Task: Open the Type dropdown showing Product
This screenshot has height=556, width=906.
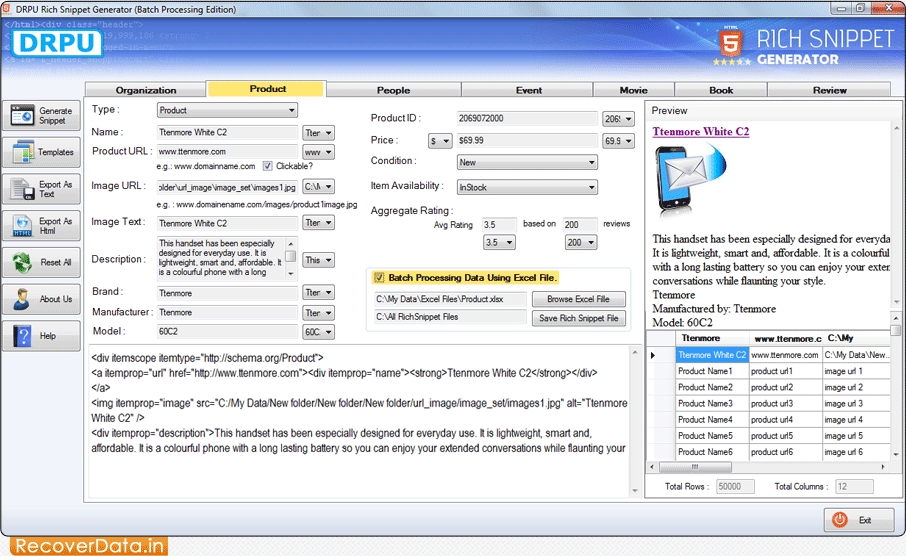Action: tap(227, 110)
